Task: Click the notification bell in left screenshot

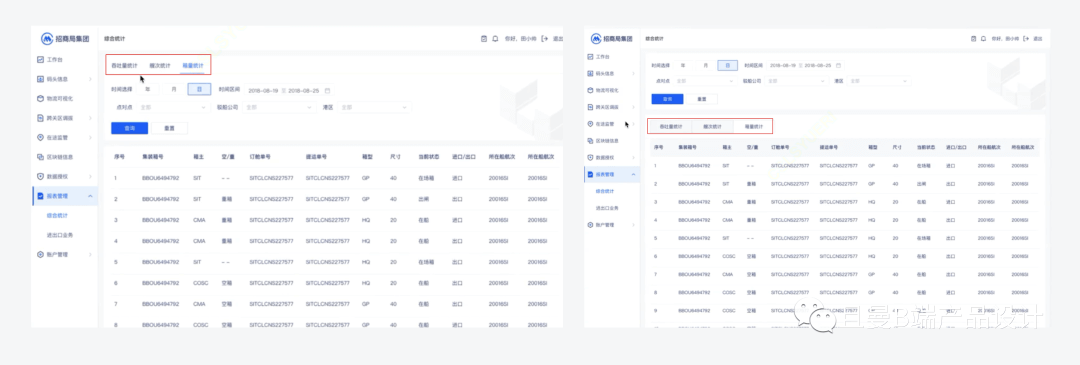Action: [495, 39]
